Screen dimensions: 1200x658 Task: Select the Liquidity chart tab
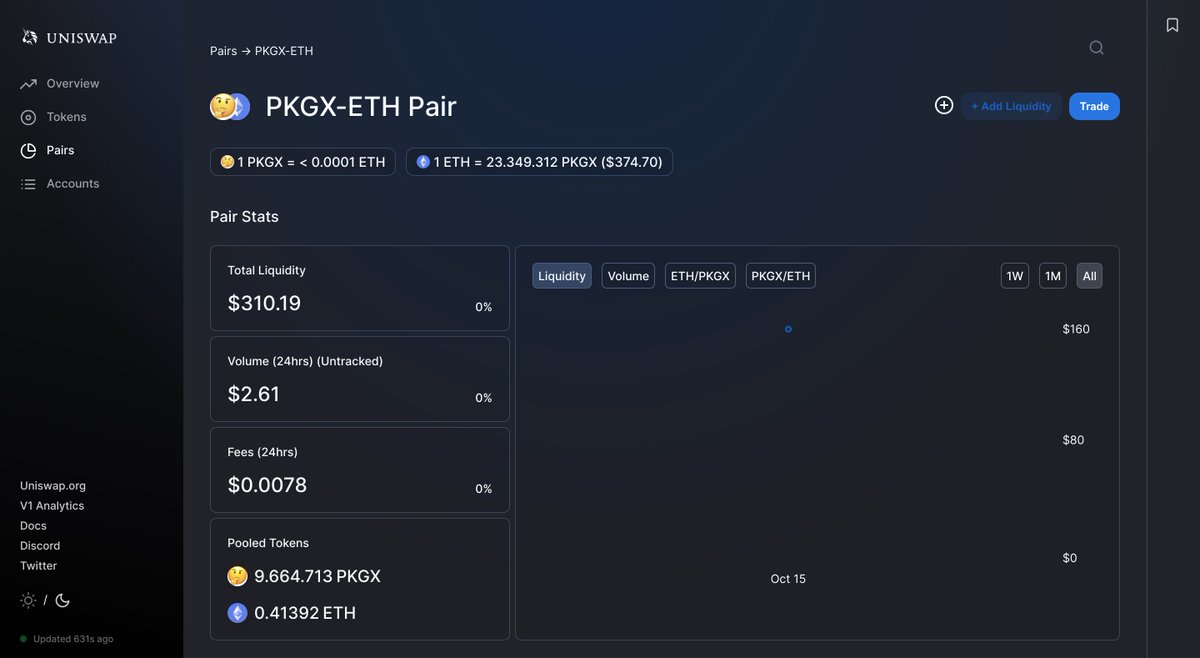562,276
